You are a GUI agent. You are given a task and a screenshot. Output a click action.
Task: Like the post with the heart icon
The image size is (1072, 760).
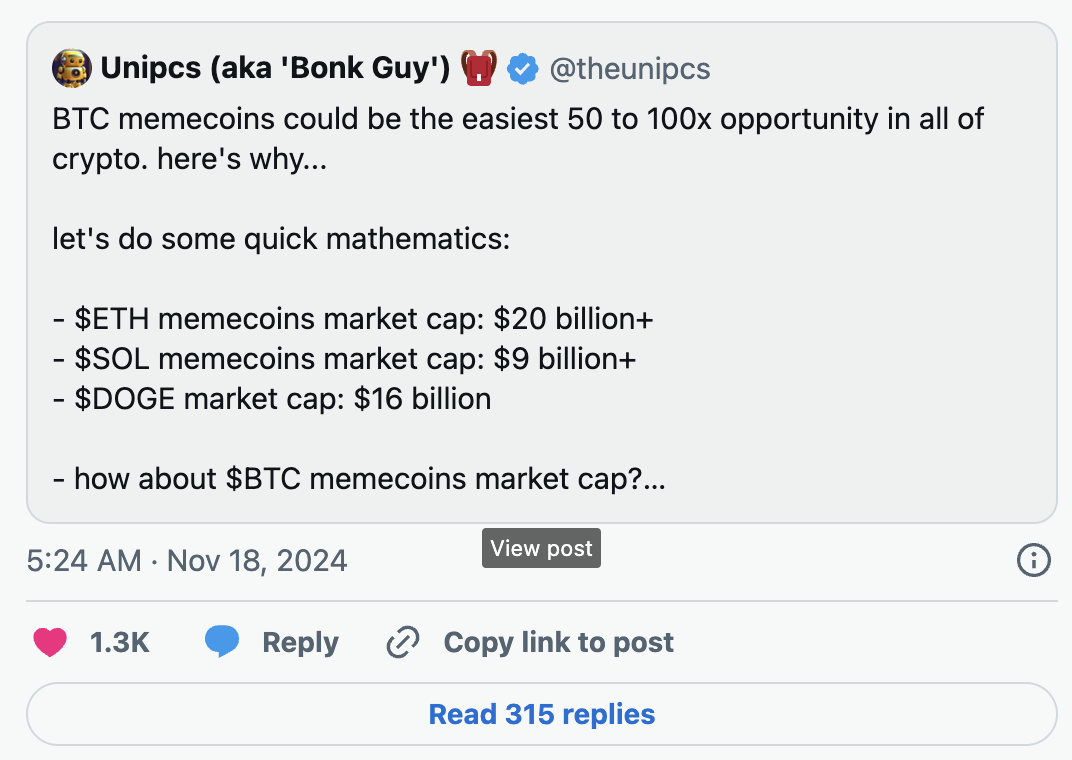pyautogui.click(x=50, y=642)
